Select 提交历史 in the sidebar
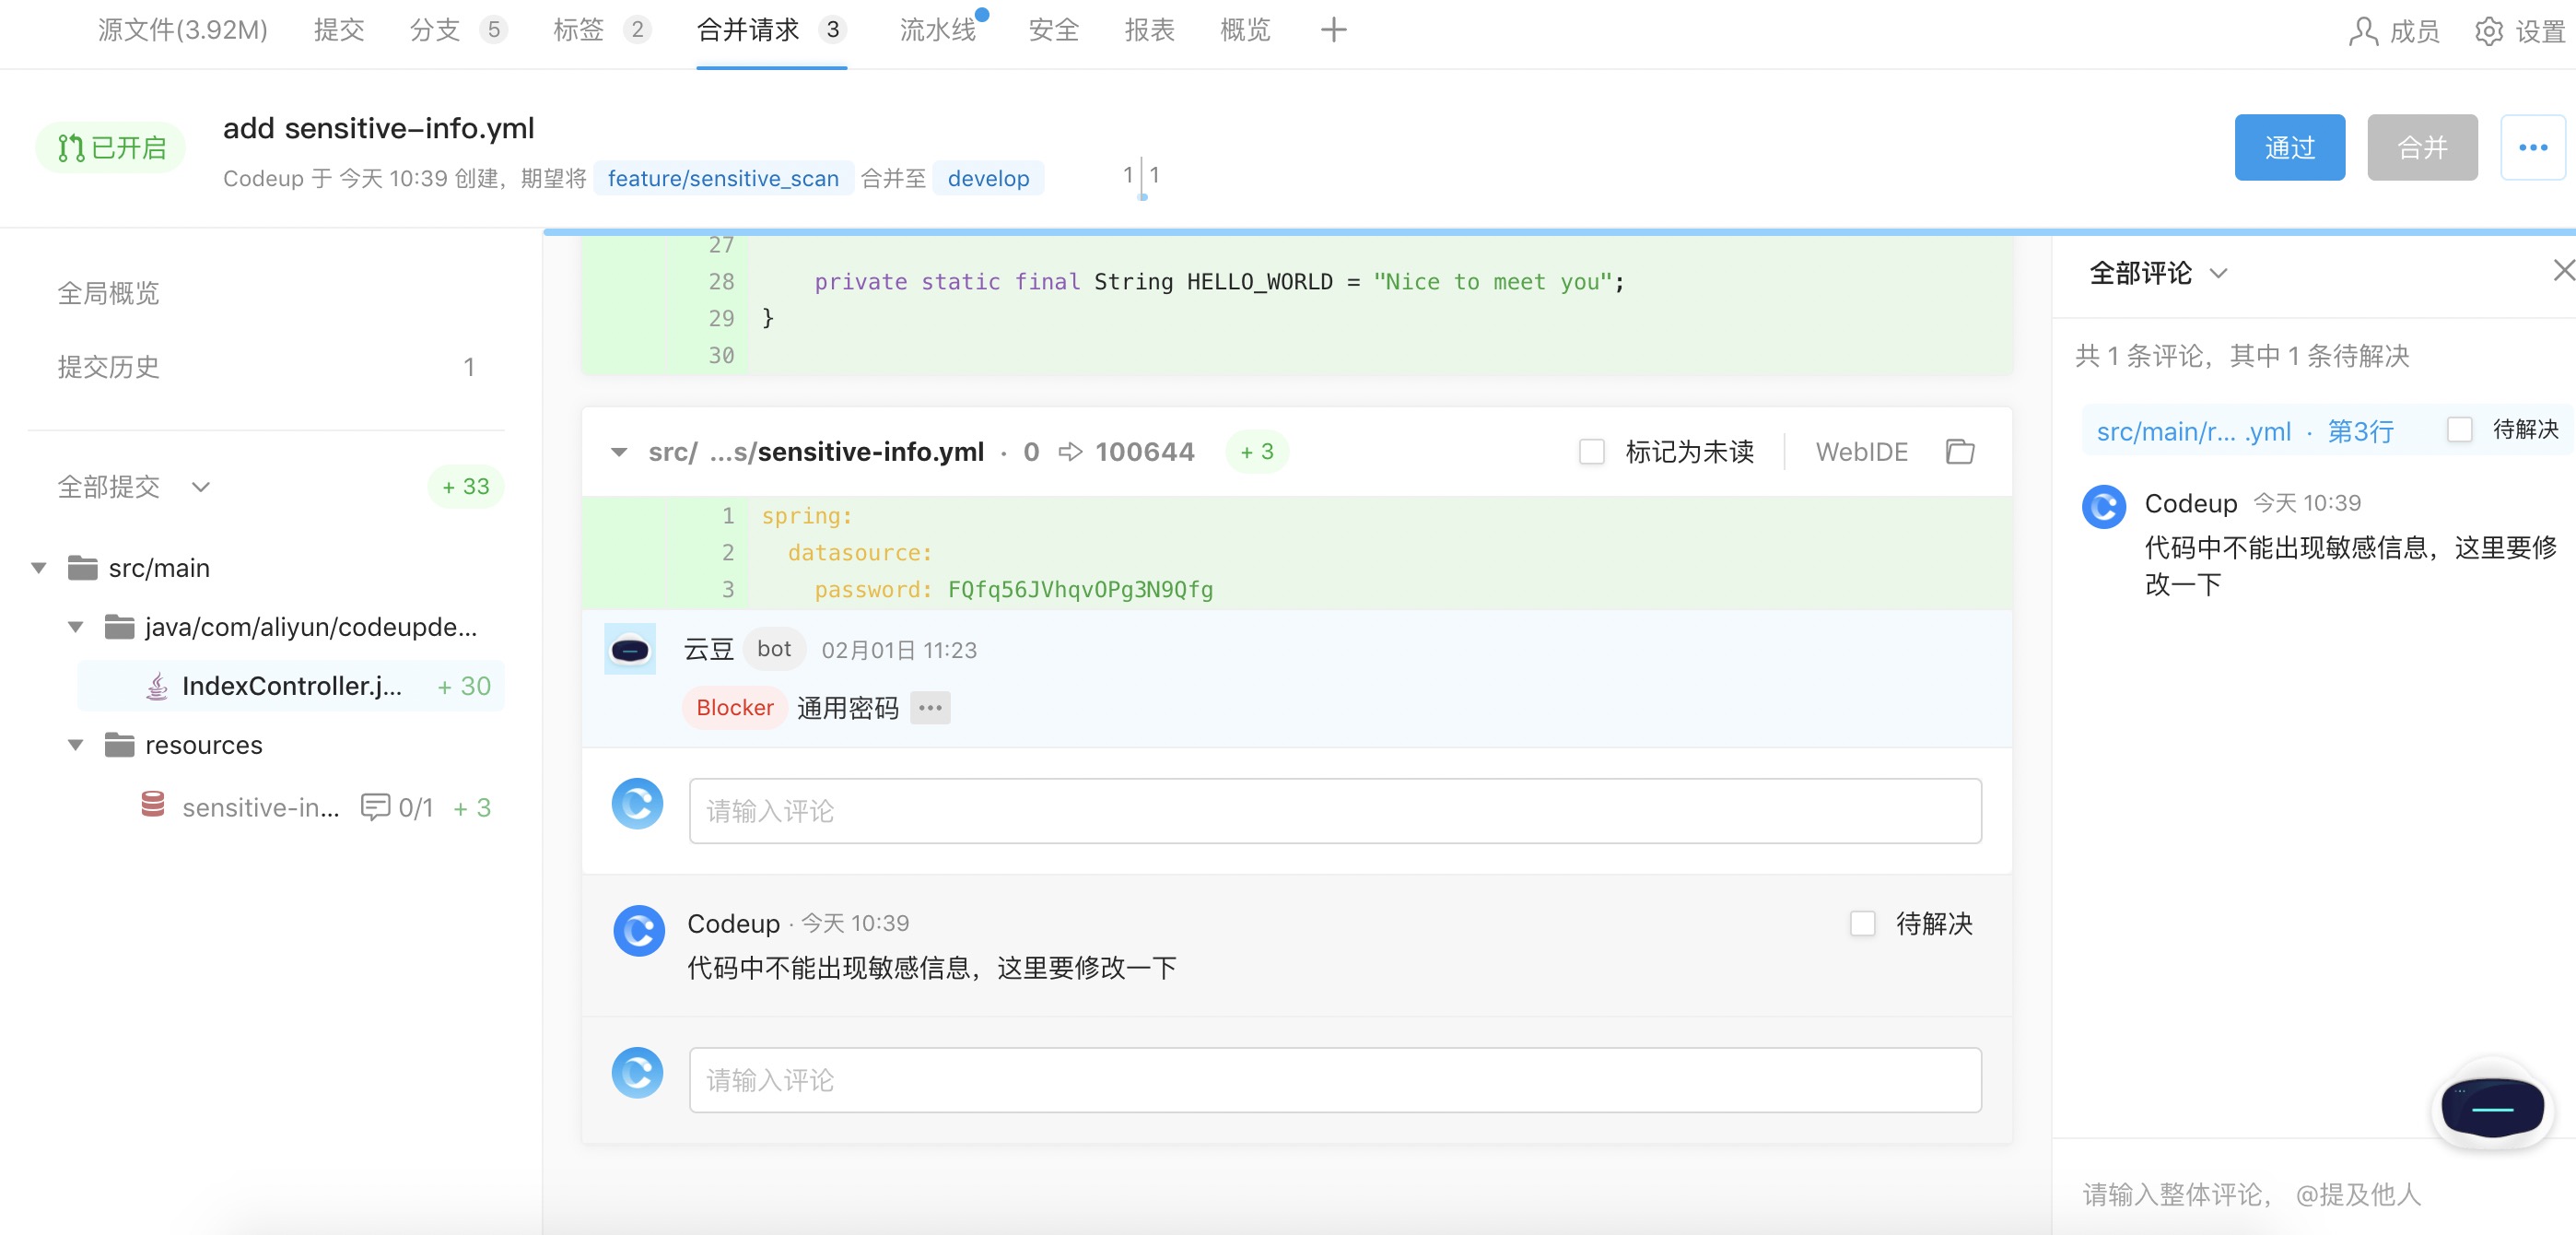The image size is (2576, 1235). (x=108, y=367)
